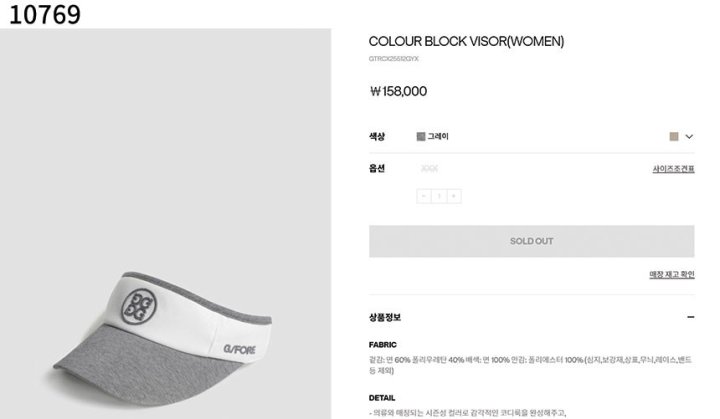This screenshot has width=720, height=419.
Task: Click the SOLD OUT button
Action: click(x=531, y=241)
